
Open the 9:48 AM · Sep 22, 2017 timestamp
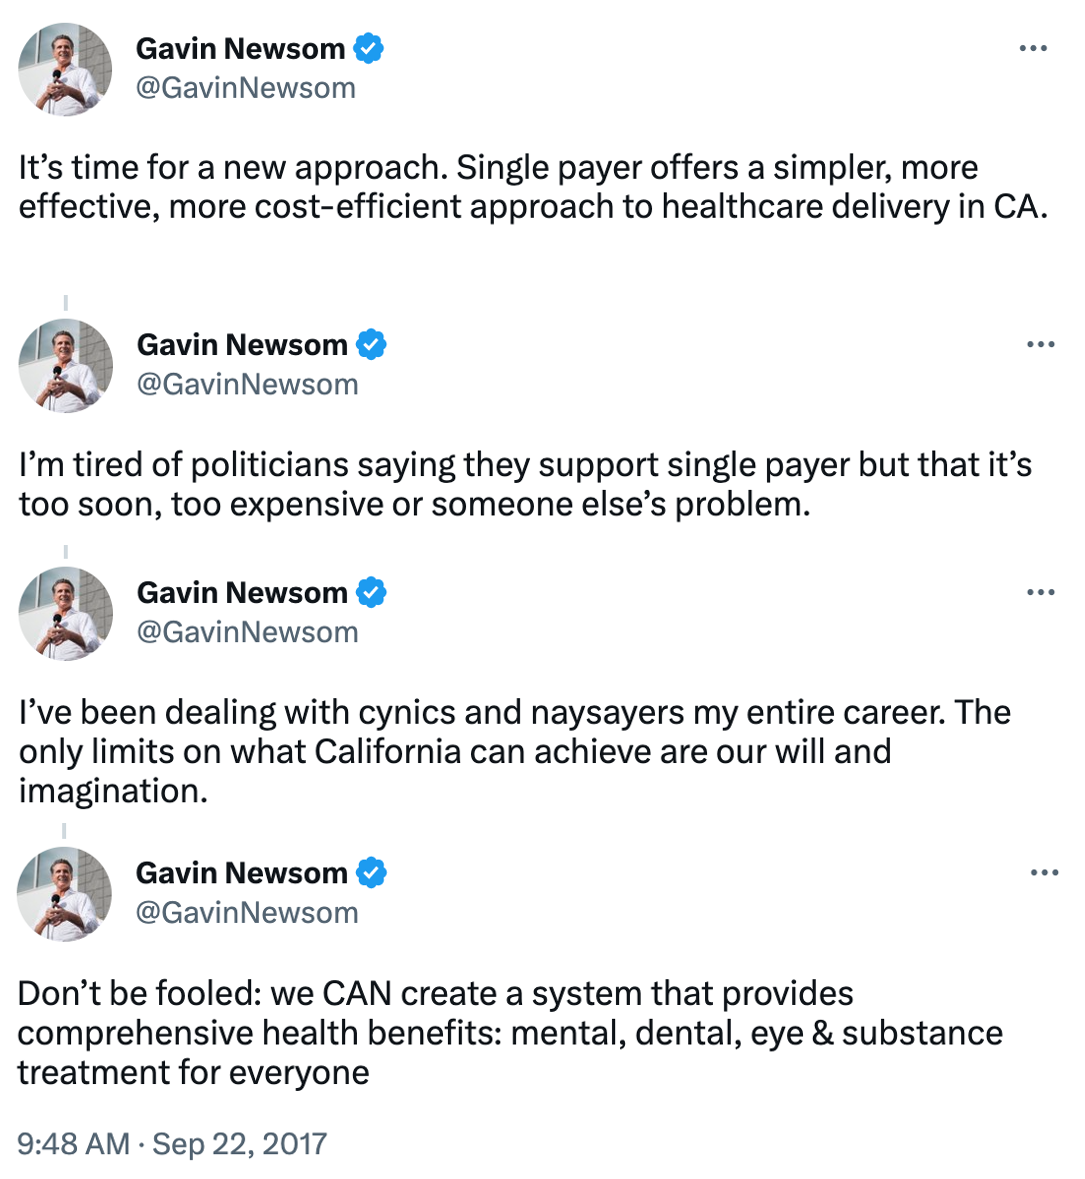point(172,1144)
